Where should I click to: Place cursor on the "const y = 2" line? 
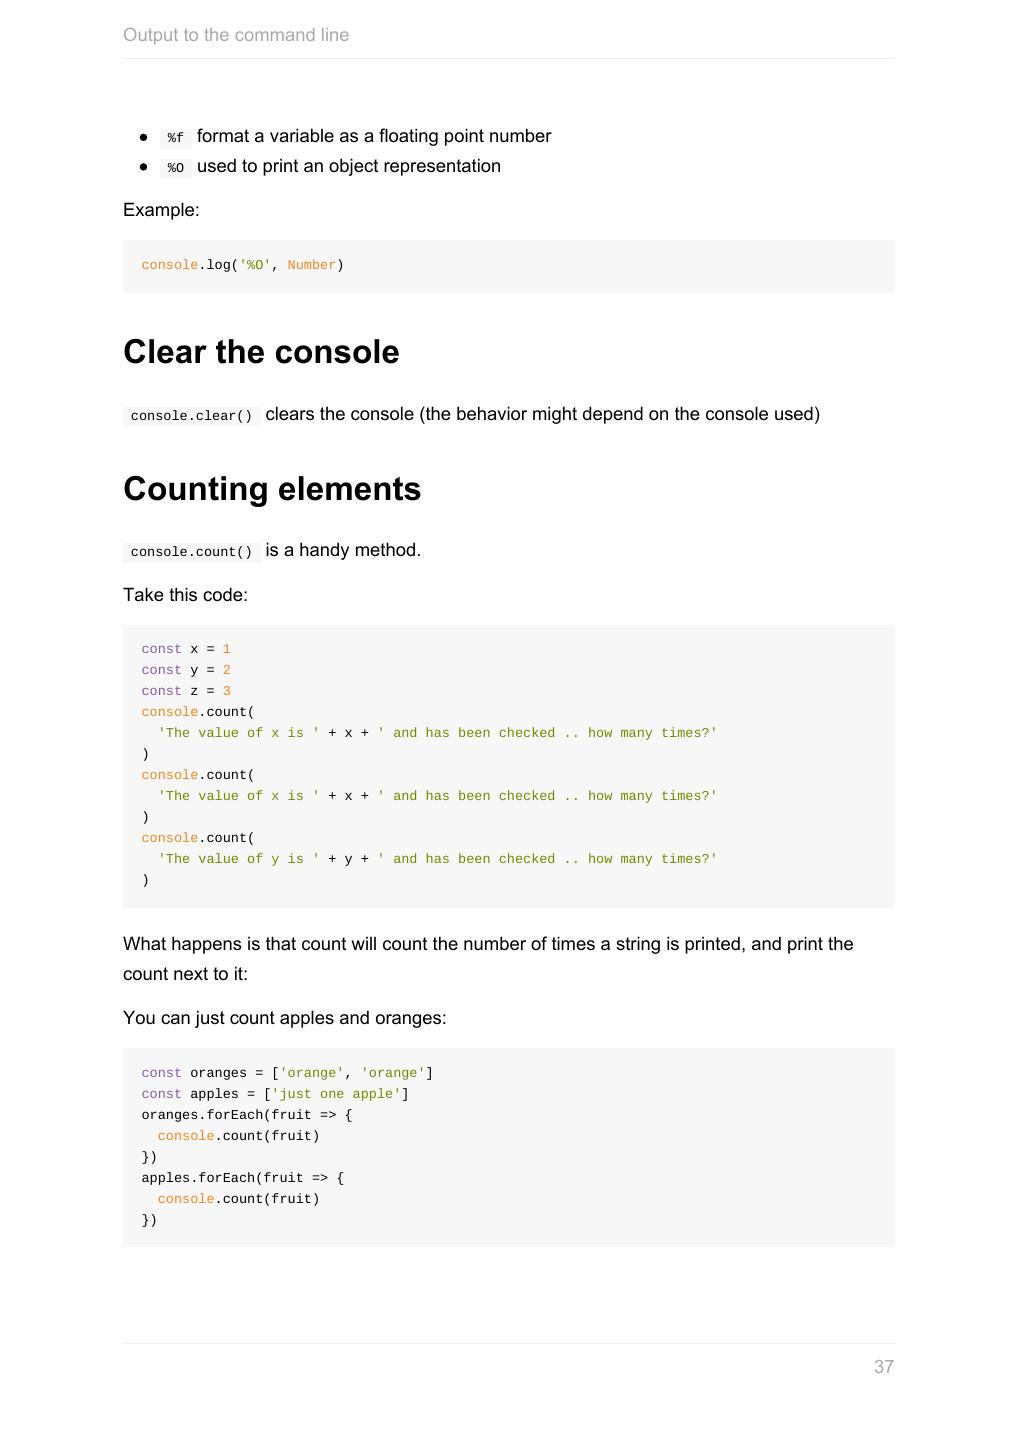pos(186,670)
